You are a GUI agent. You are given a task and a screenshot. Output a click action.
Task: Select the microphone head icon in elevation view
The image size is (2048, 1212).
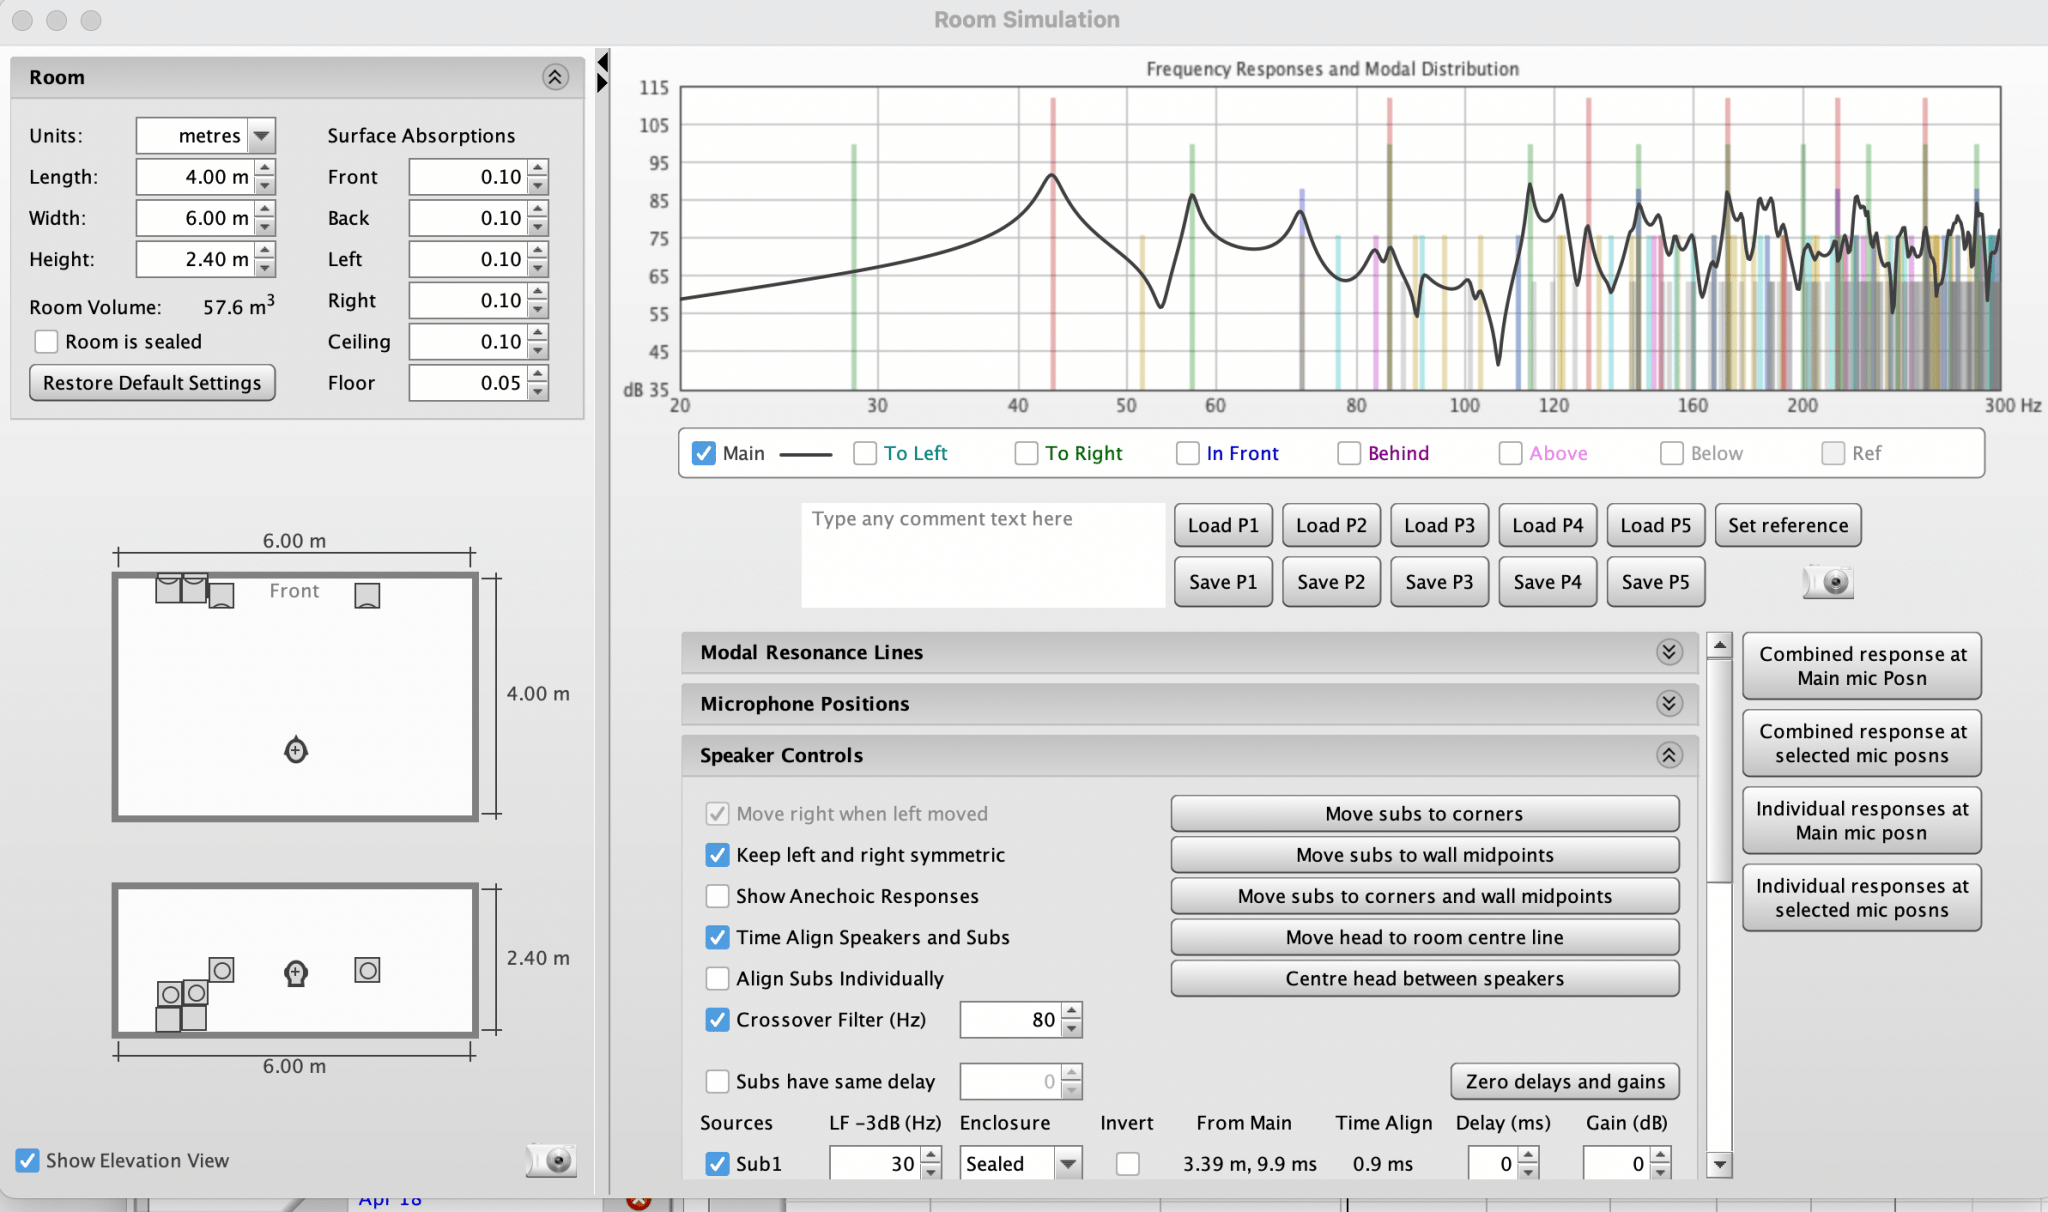click(296, 973)
